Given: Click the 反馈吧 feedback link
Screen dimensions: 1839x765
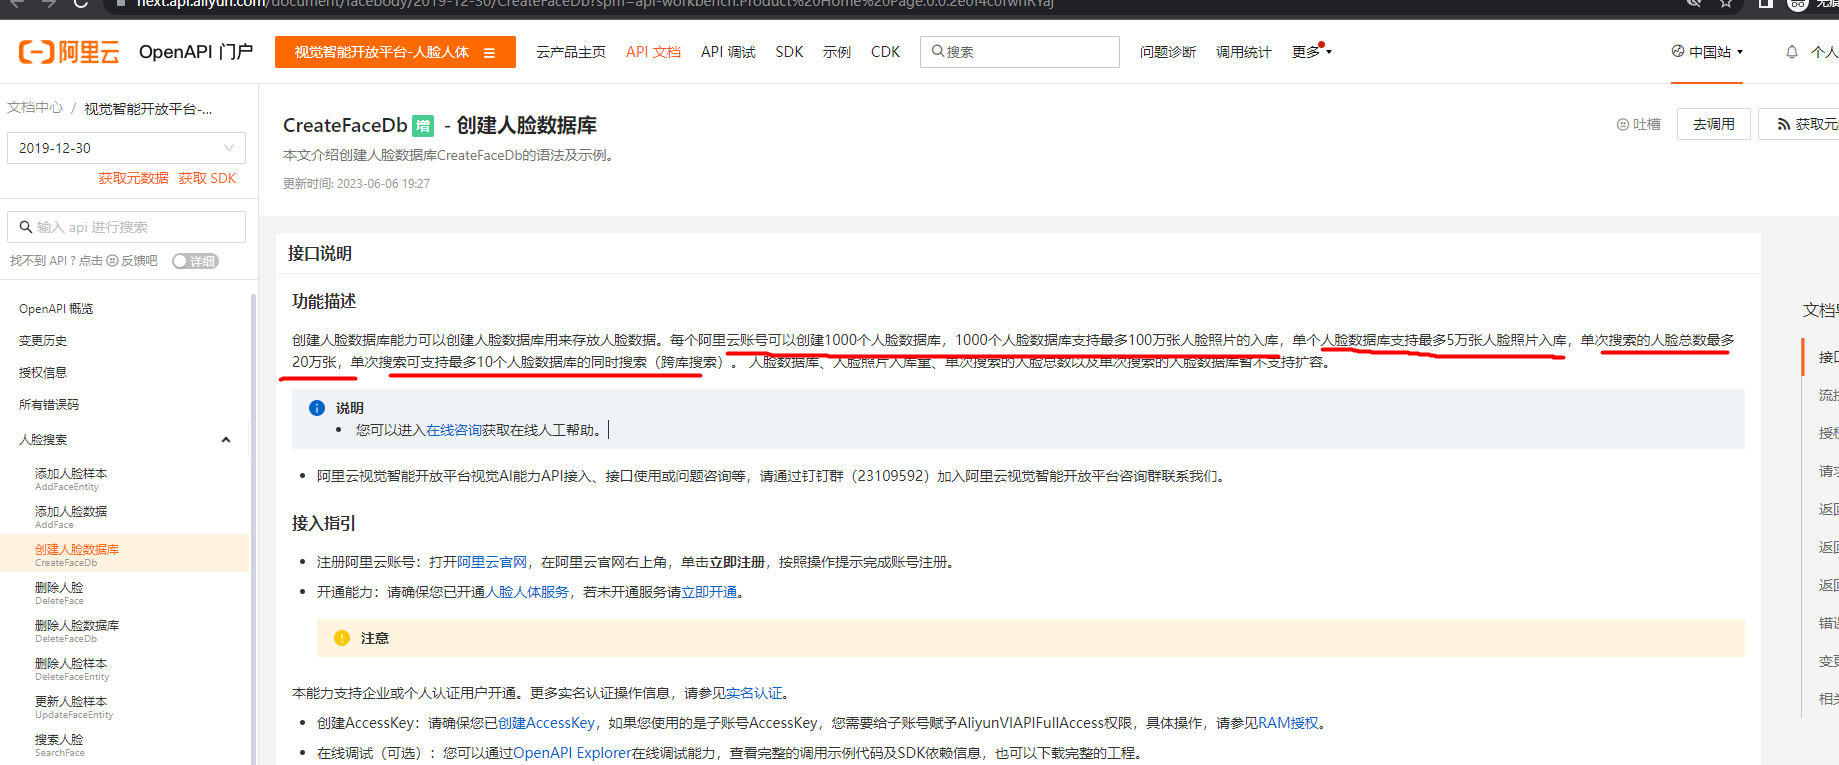Looking at the screenshot, I should (x=139, y=261).
